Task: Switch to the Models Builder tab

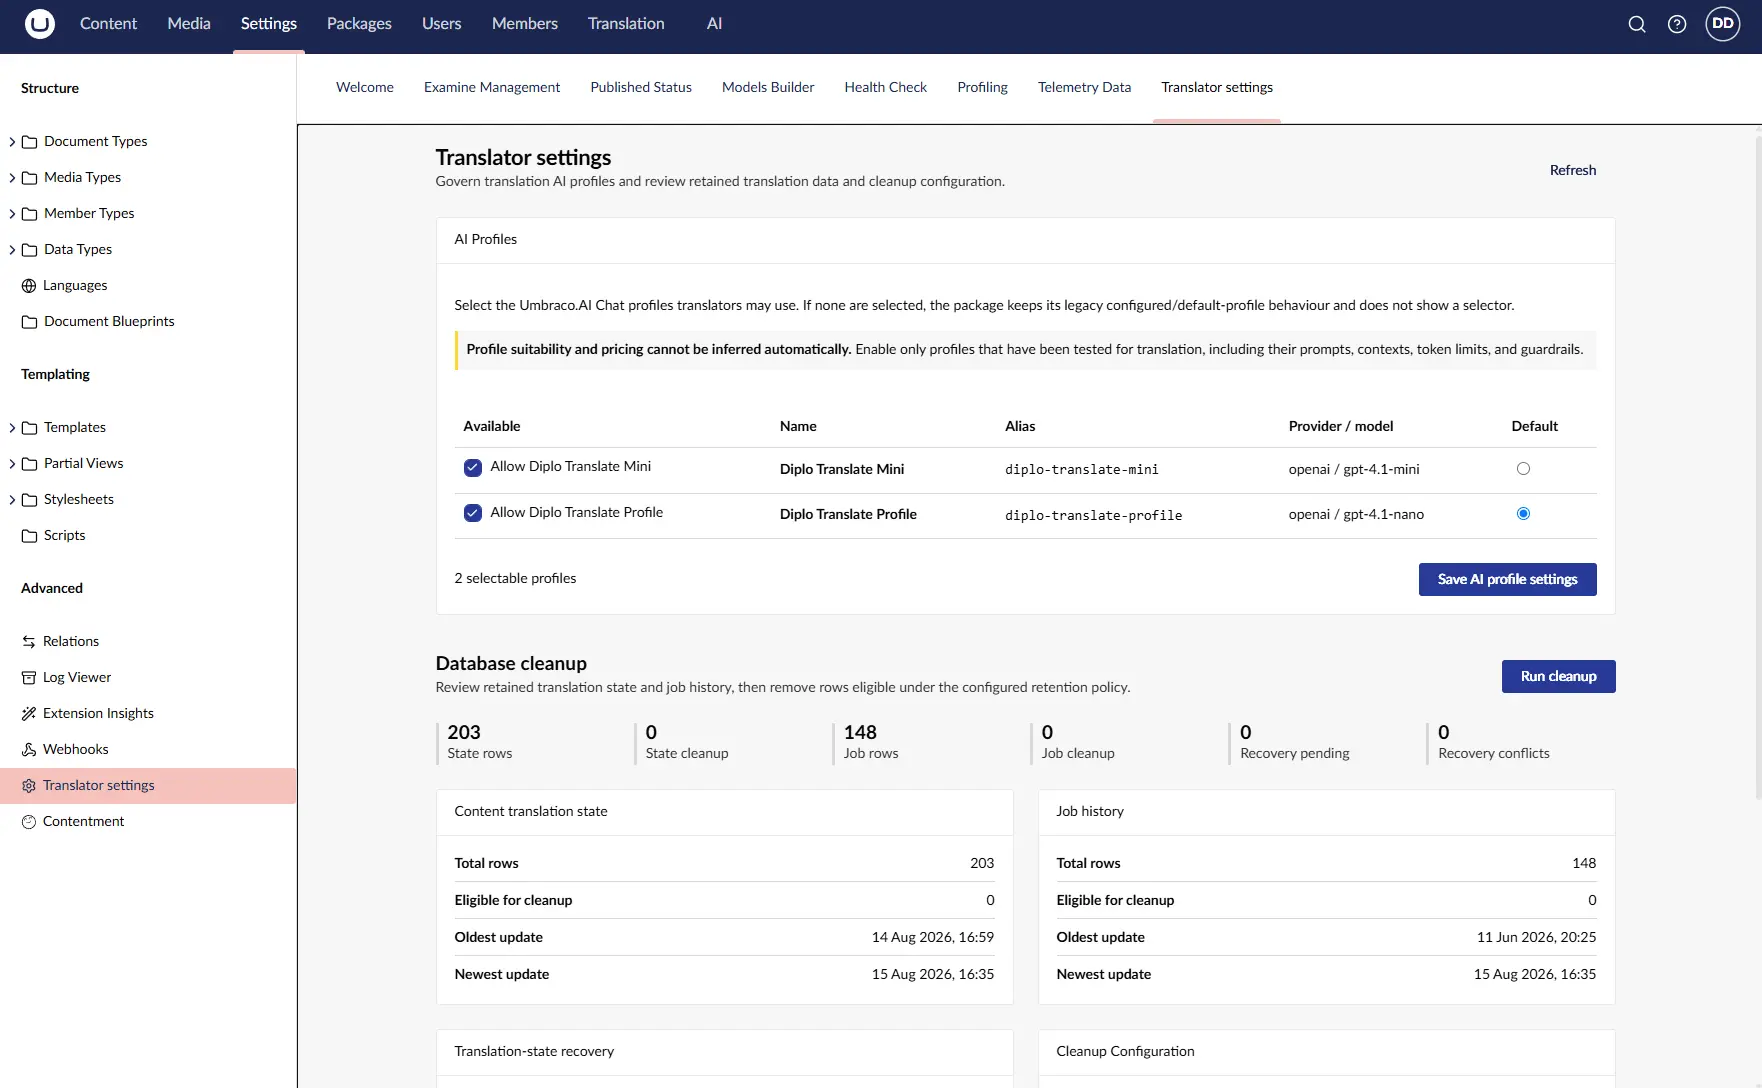Action: 768,87
